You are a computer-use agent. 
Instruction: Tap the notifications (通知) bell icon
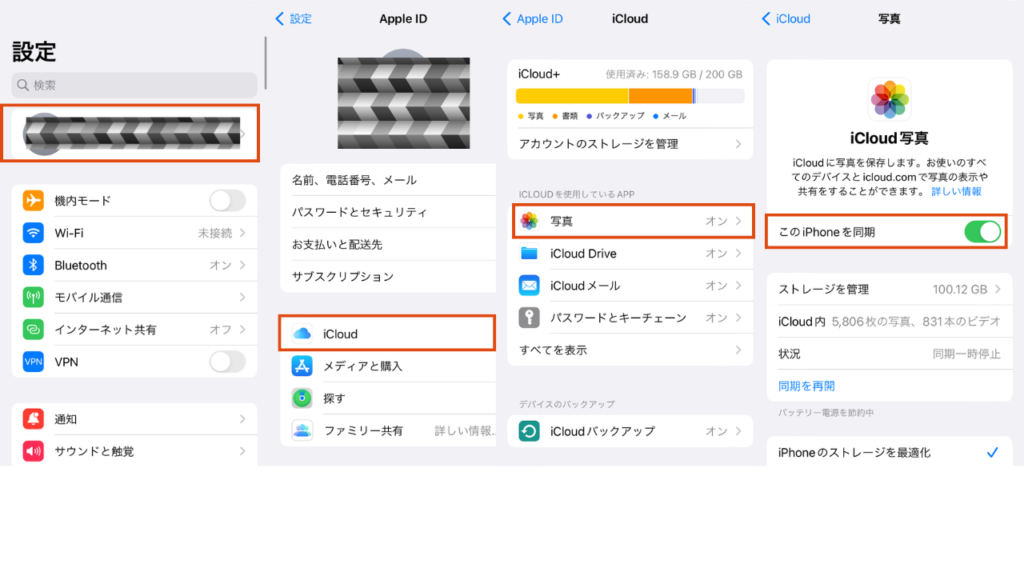click(33, 419)
